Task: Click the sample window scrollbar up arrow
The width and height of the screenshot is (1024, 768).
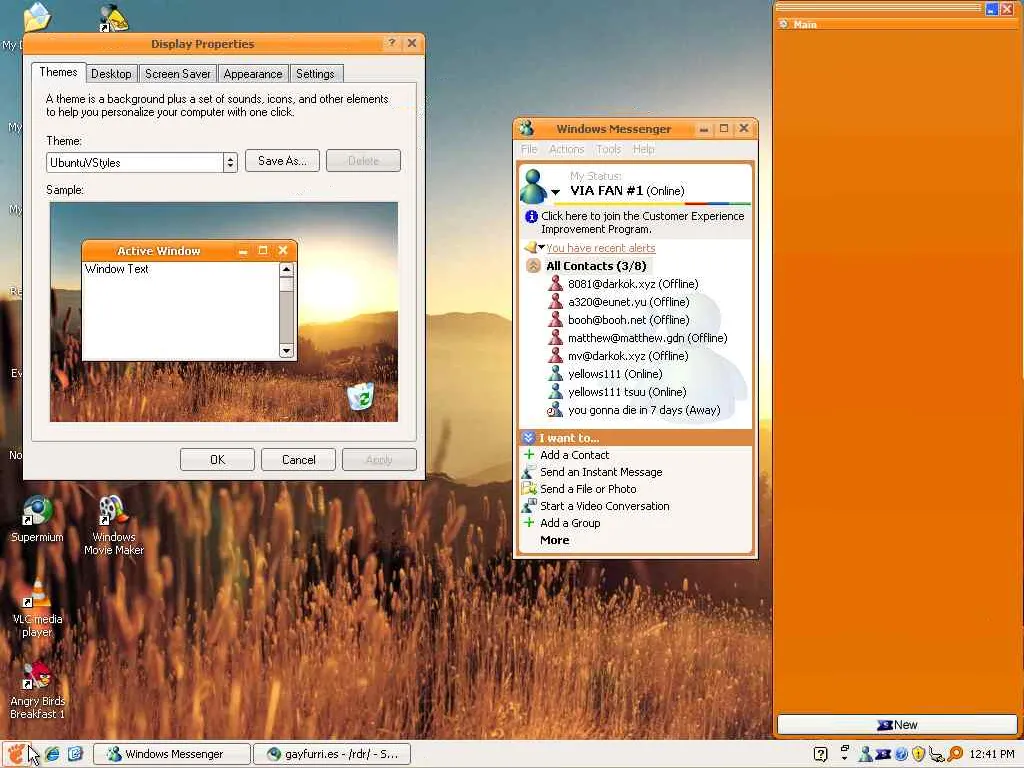Action: coord(286,269)
